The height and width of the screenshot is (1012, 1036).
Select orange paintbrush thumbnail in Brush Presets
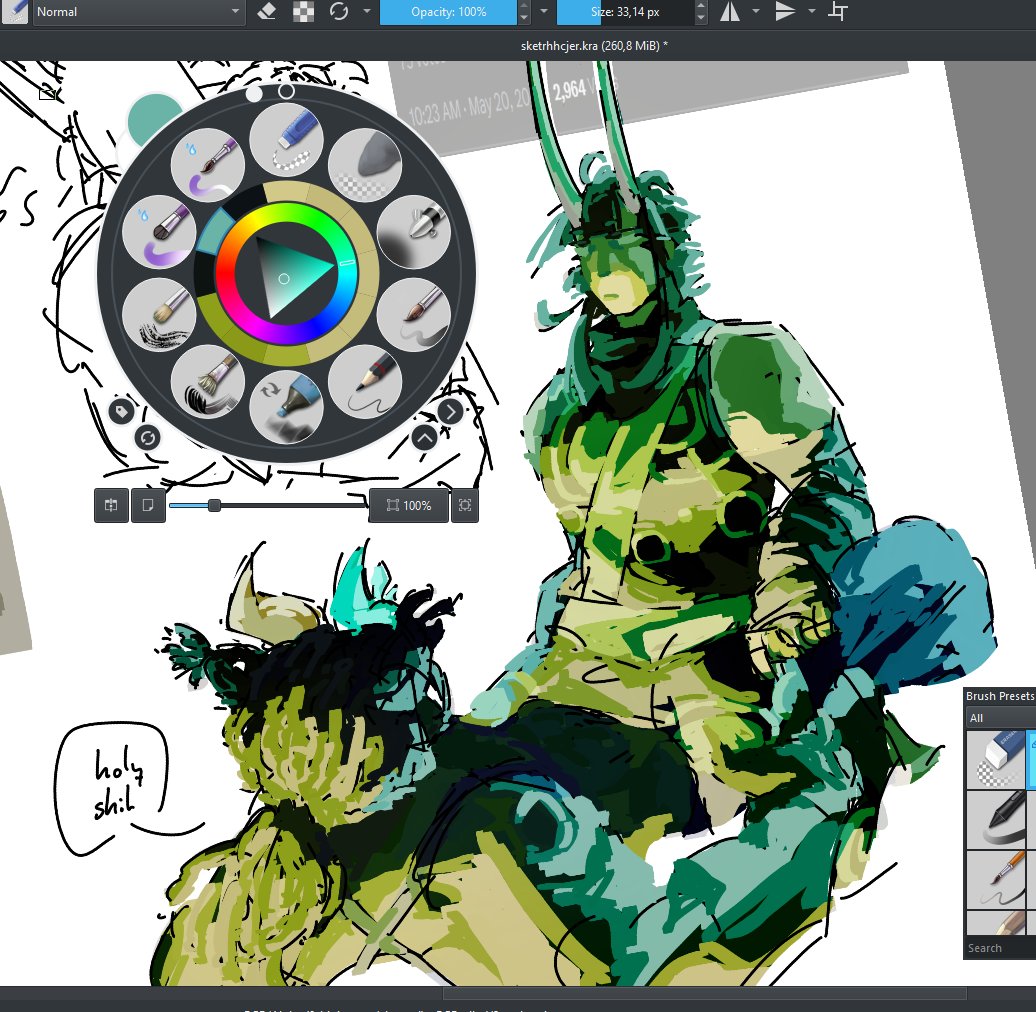point(996,879)
